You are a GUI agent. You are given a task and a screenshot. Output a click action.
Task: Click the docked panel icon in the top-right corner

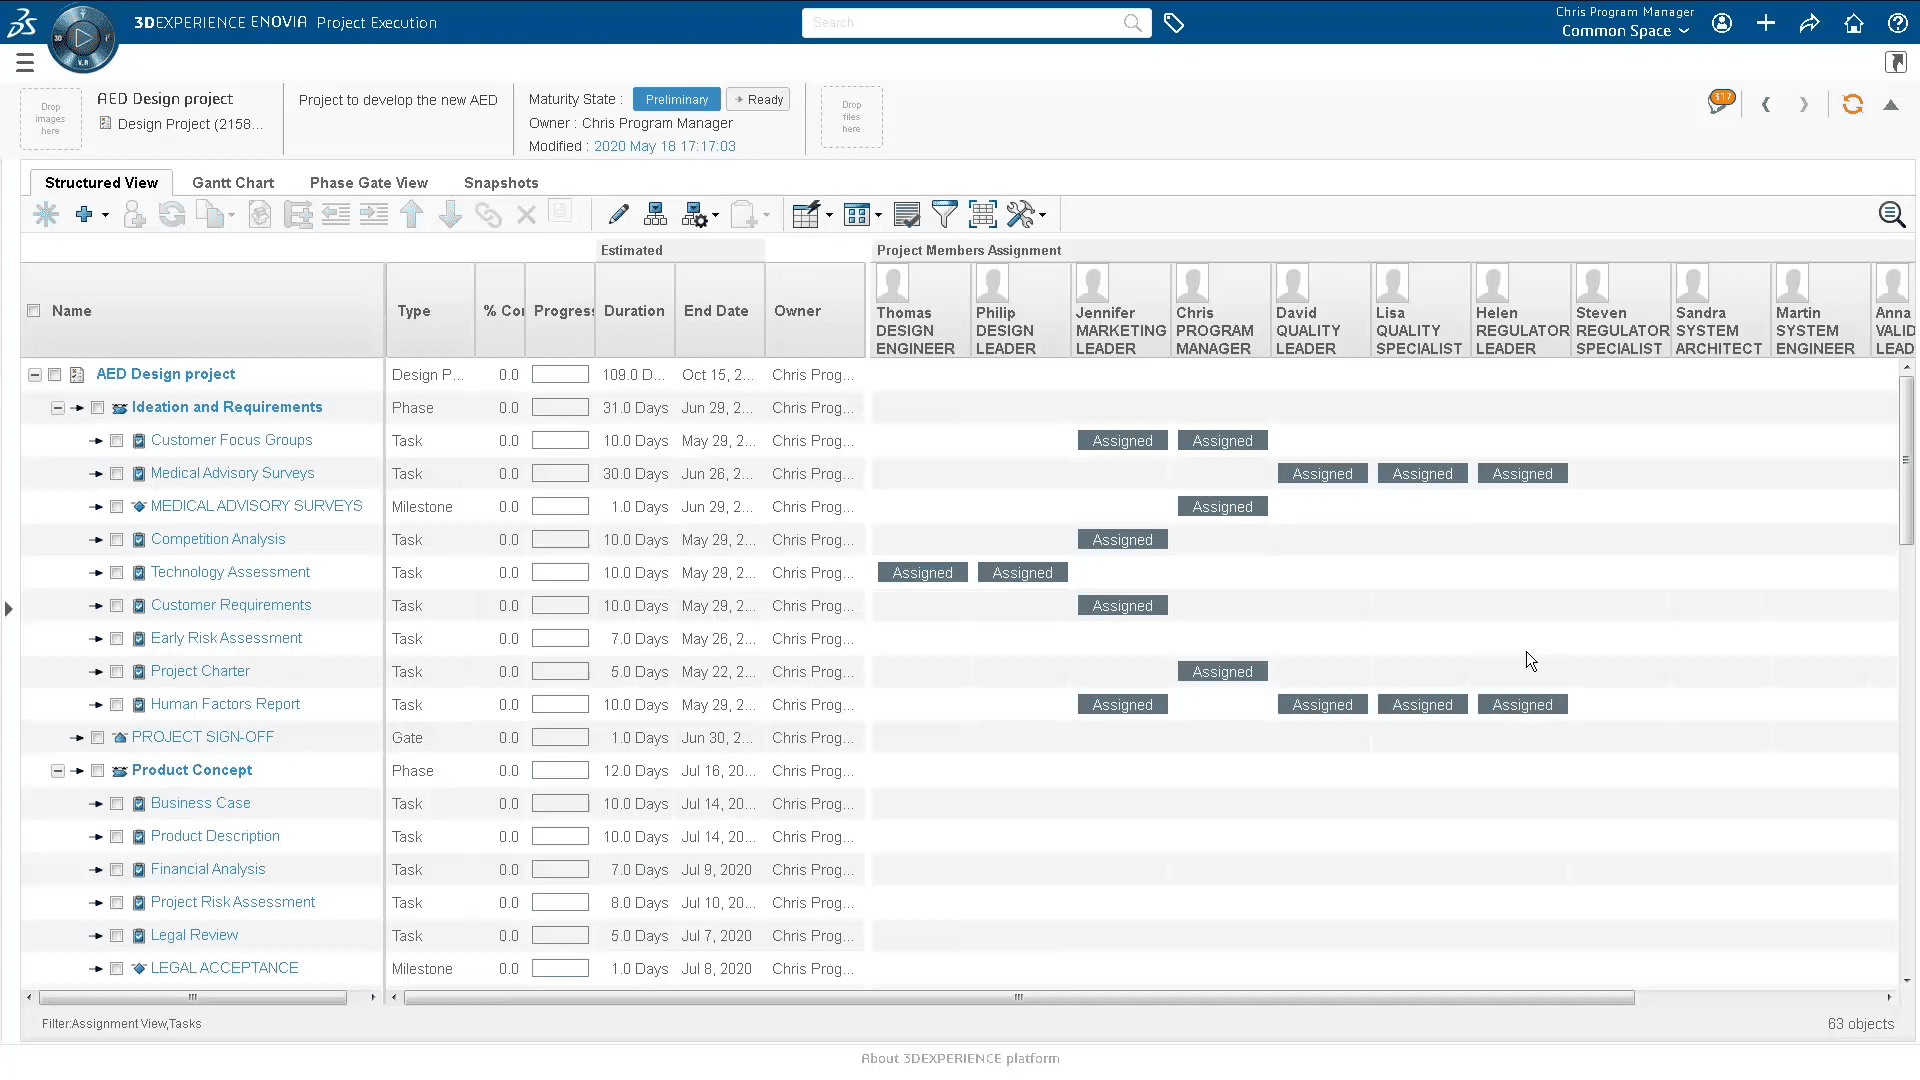(1896, 63)
